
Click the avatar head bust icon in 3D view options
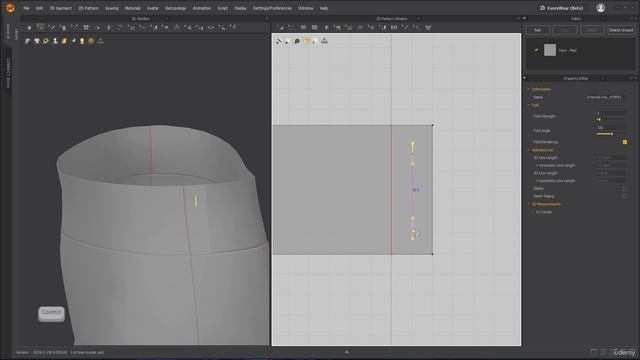pyautogui.click(x=82, y=41)
